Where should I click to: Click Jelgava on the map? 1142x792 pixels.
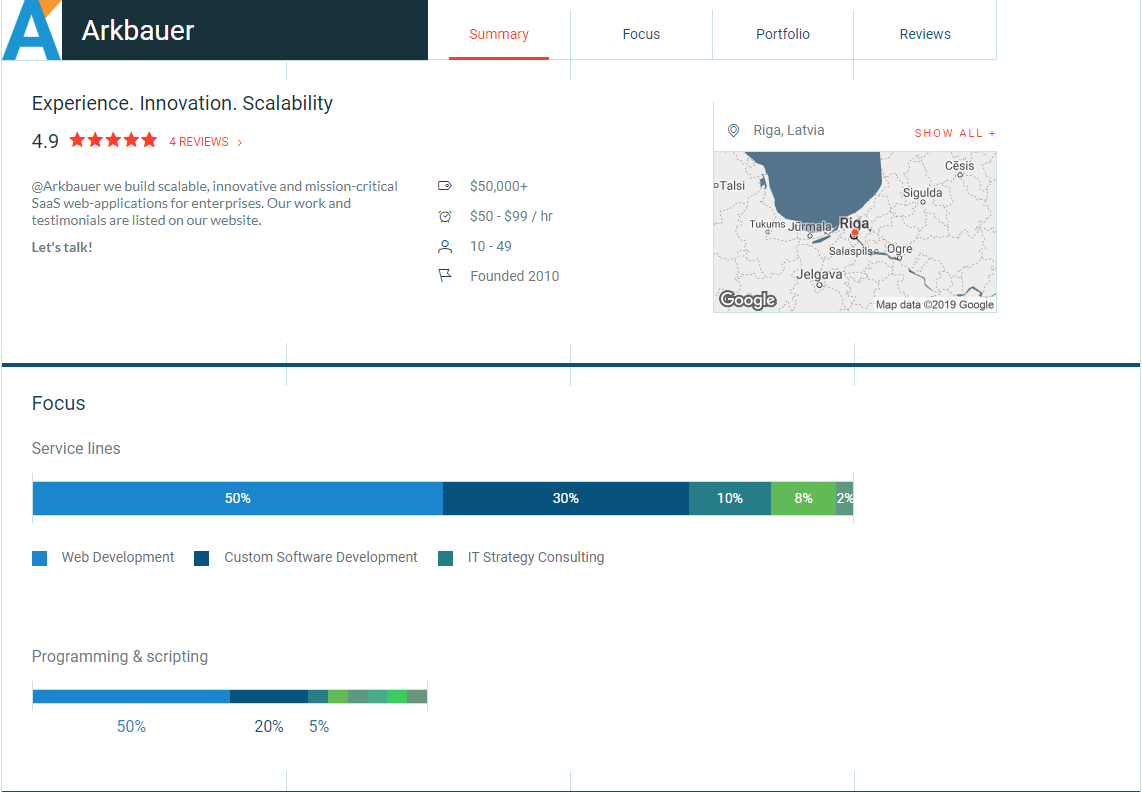pos(819,275)
